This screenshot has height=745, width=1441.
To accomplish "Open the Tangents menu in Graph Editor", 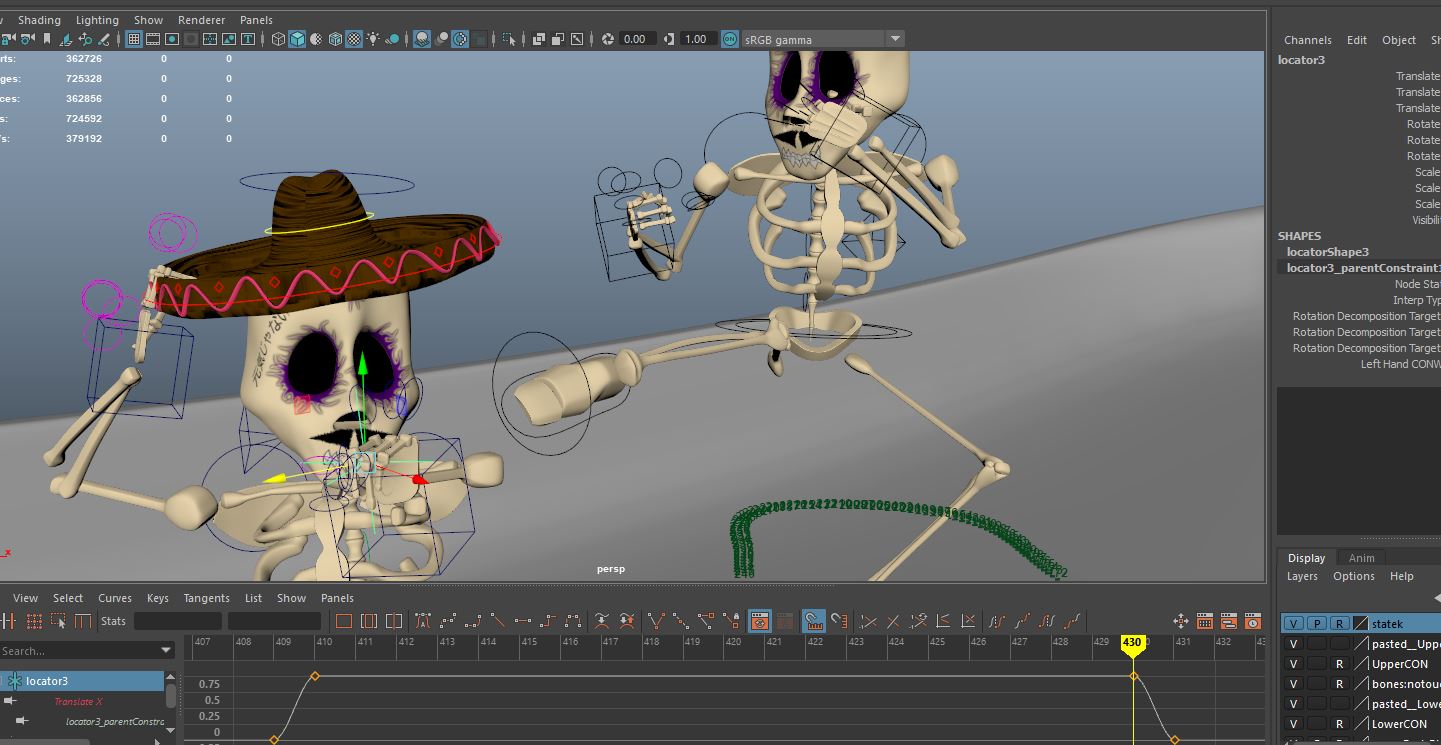I will (207, 598).
